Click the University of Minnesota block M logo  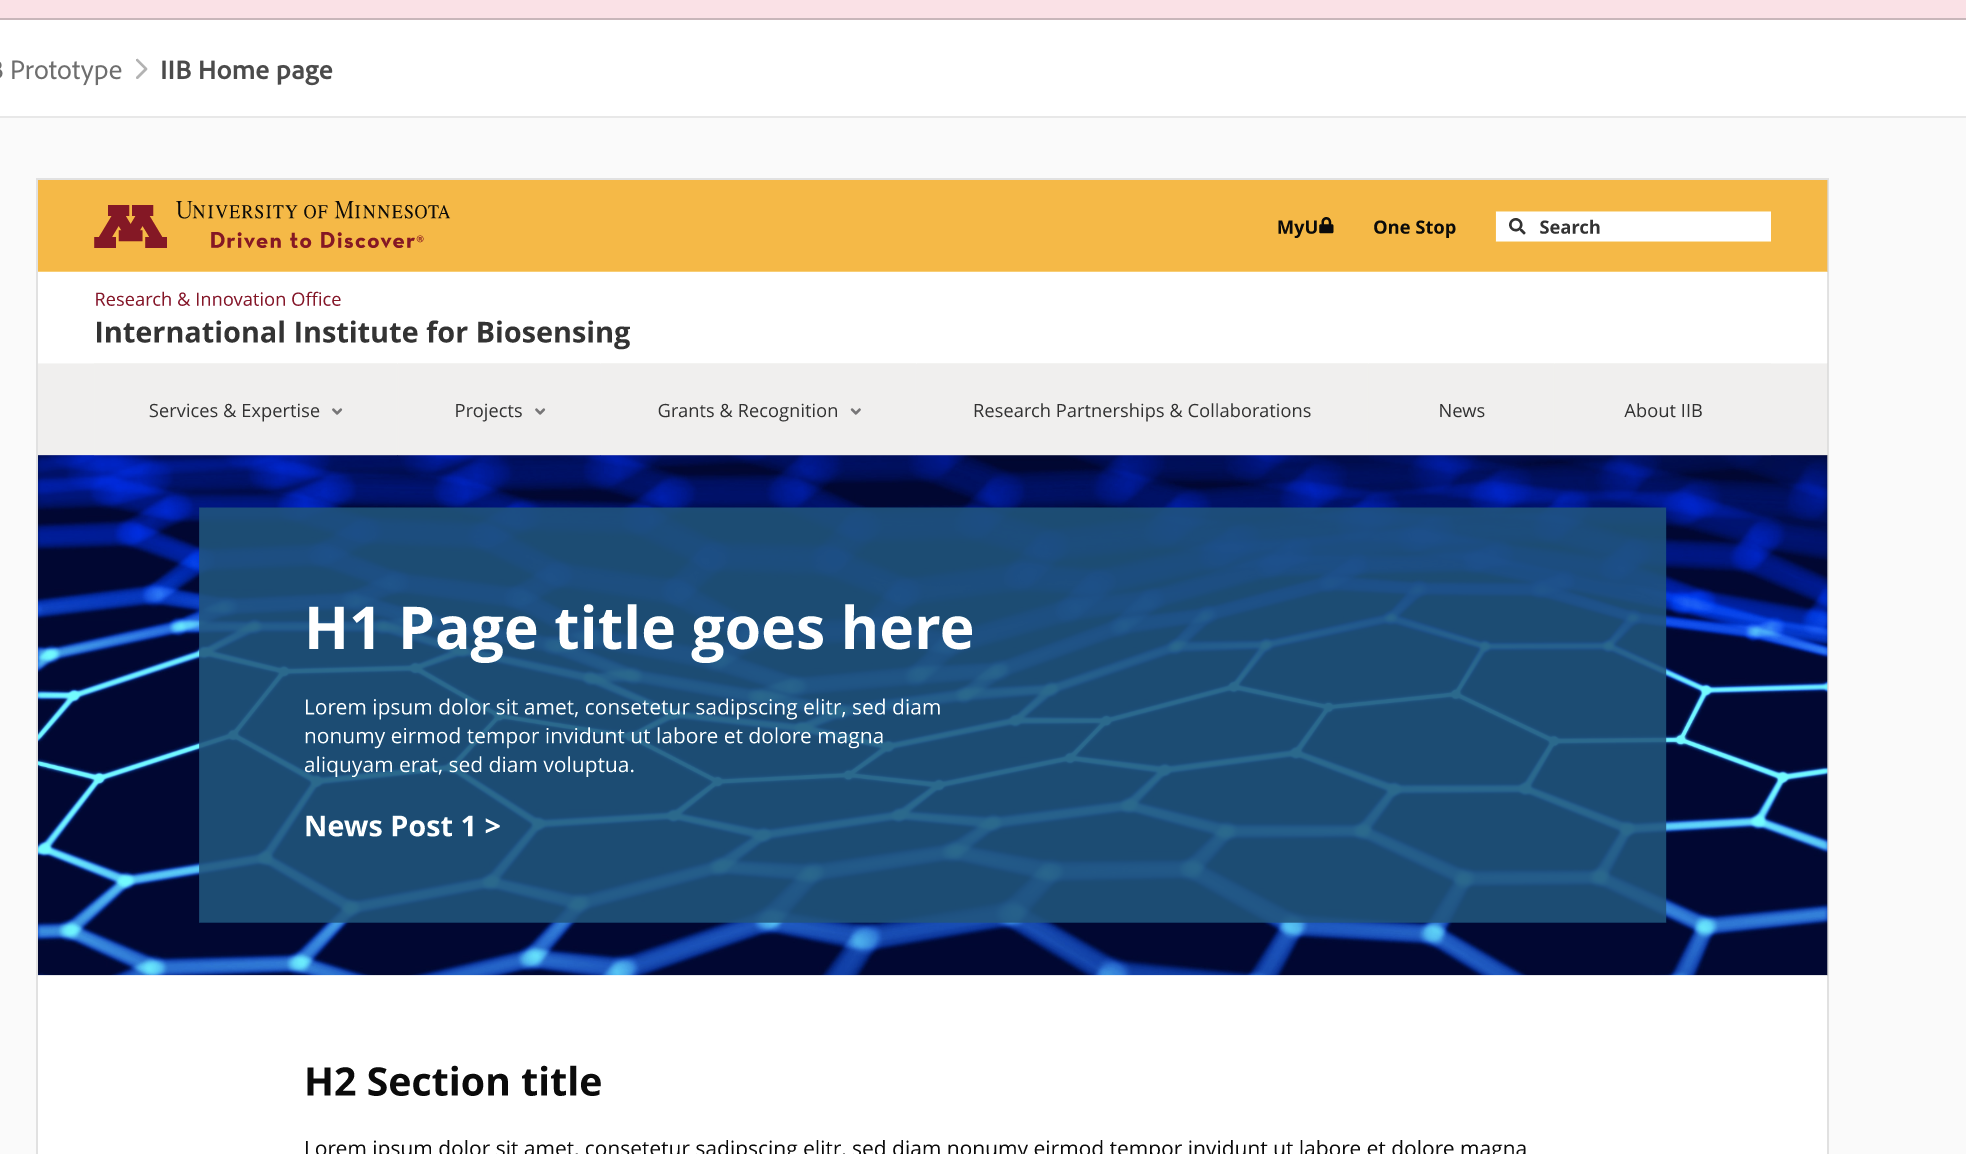130,227
